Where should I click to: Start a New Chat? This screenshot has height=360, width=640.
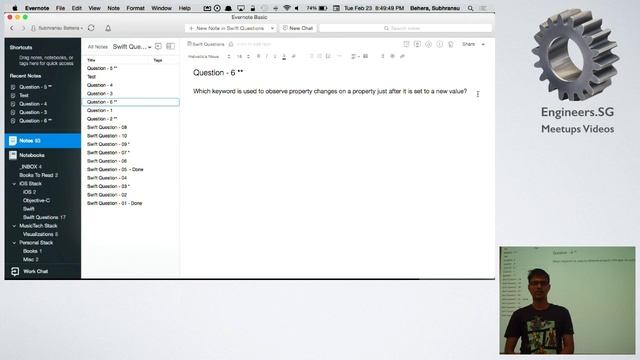tap(298, 28)
